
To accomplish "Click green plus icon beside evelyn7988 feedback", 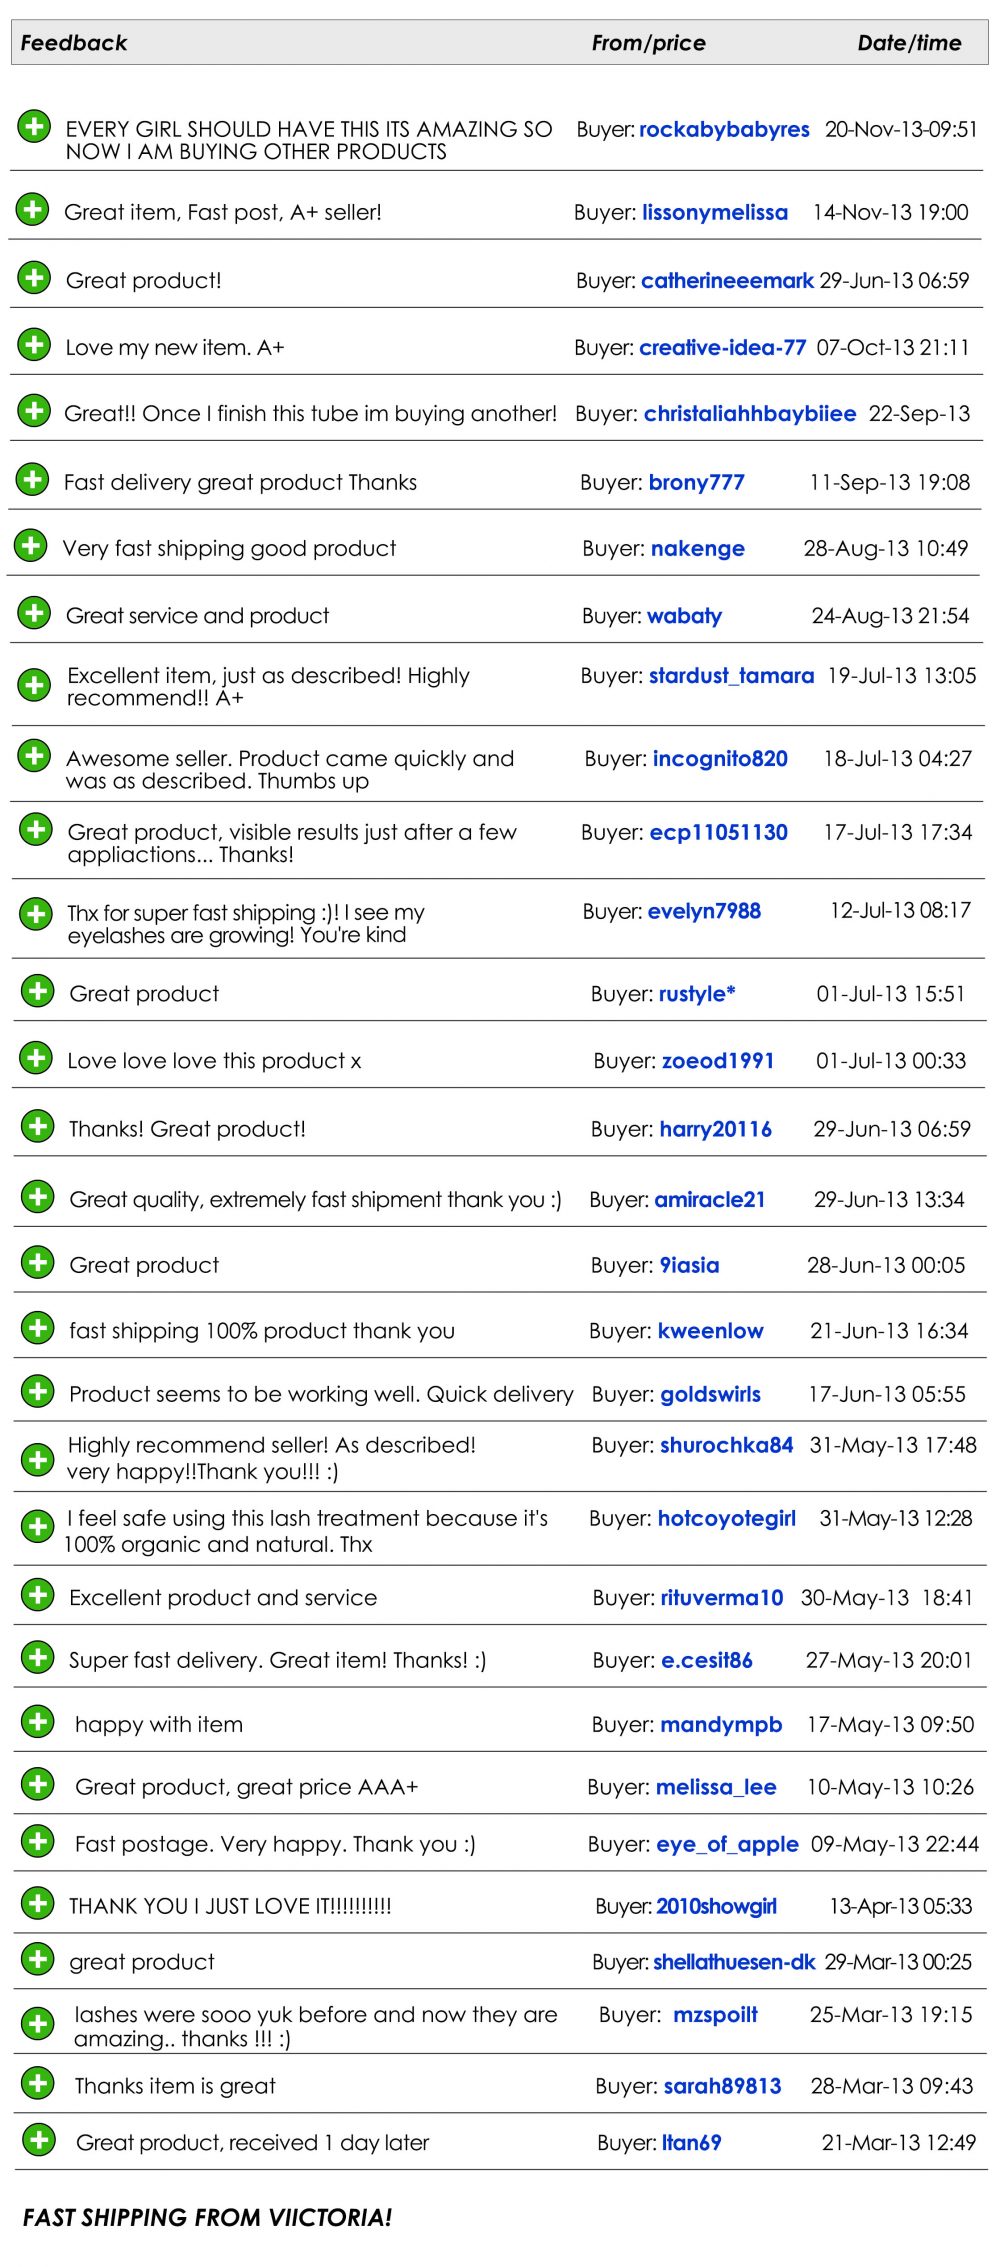I will (x=36, y=914).
